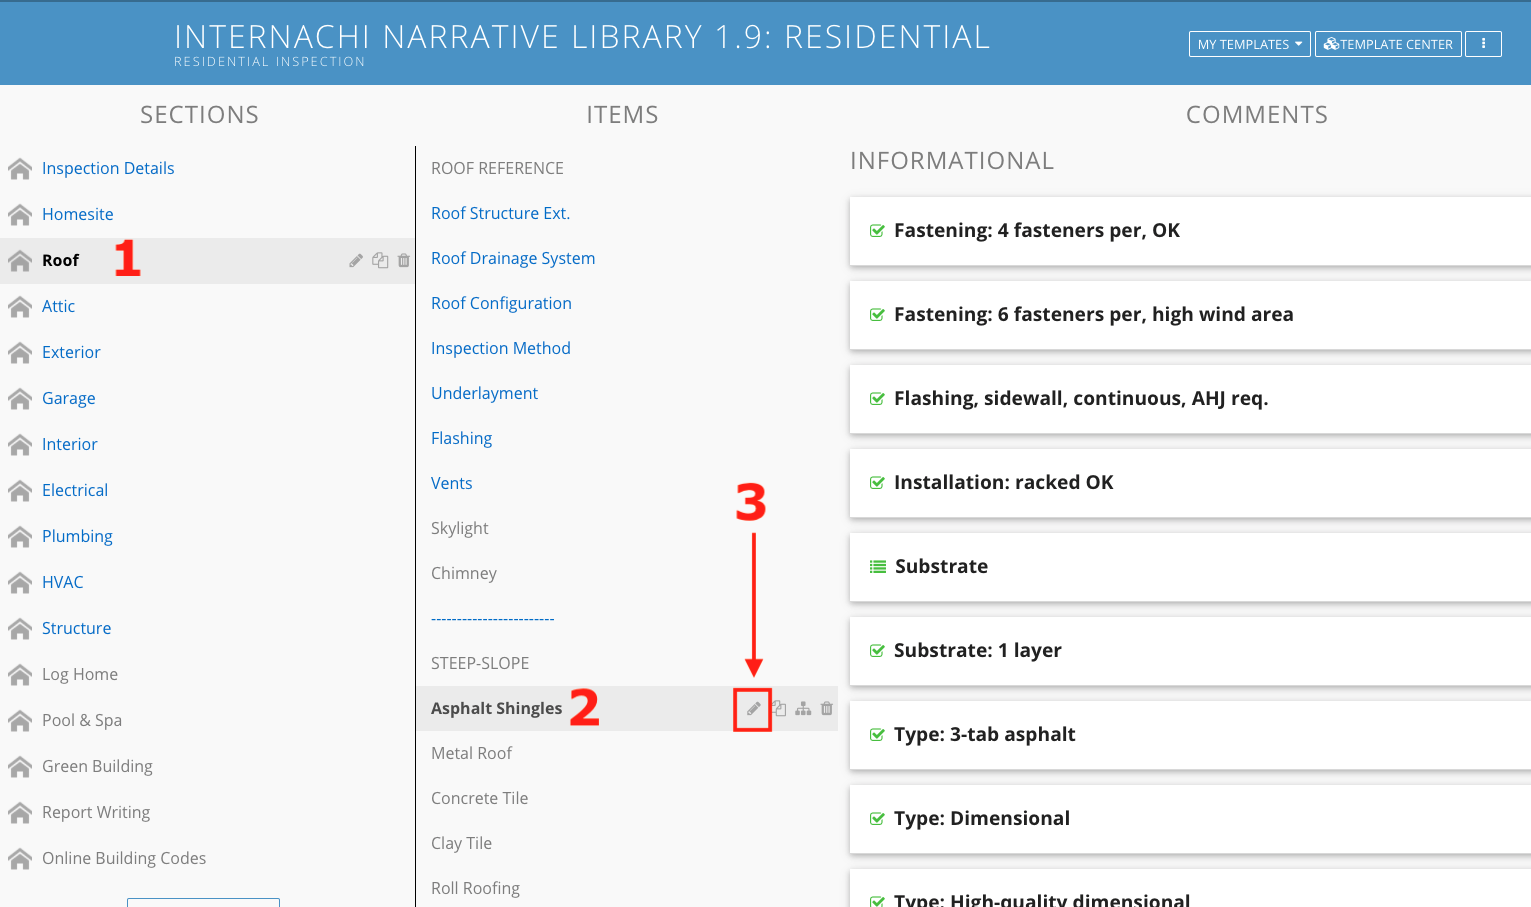
Task: Select the Roll Roofing item
Action: coord(475,888)
